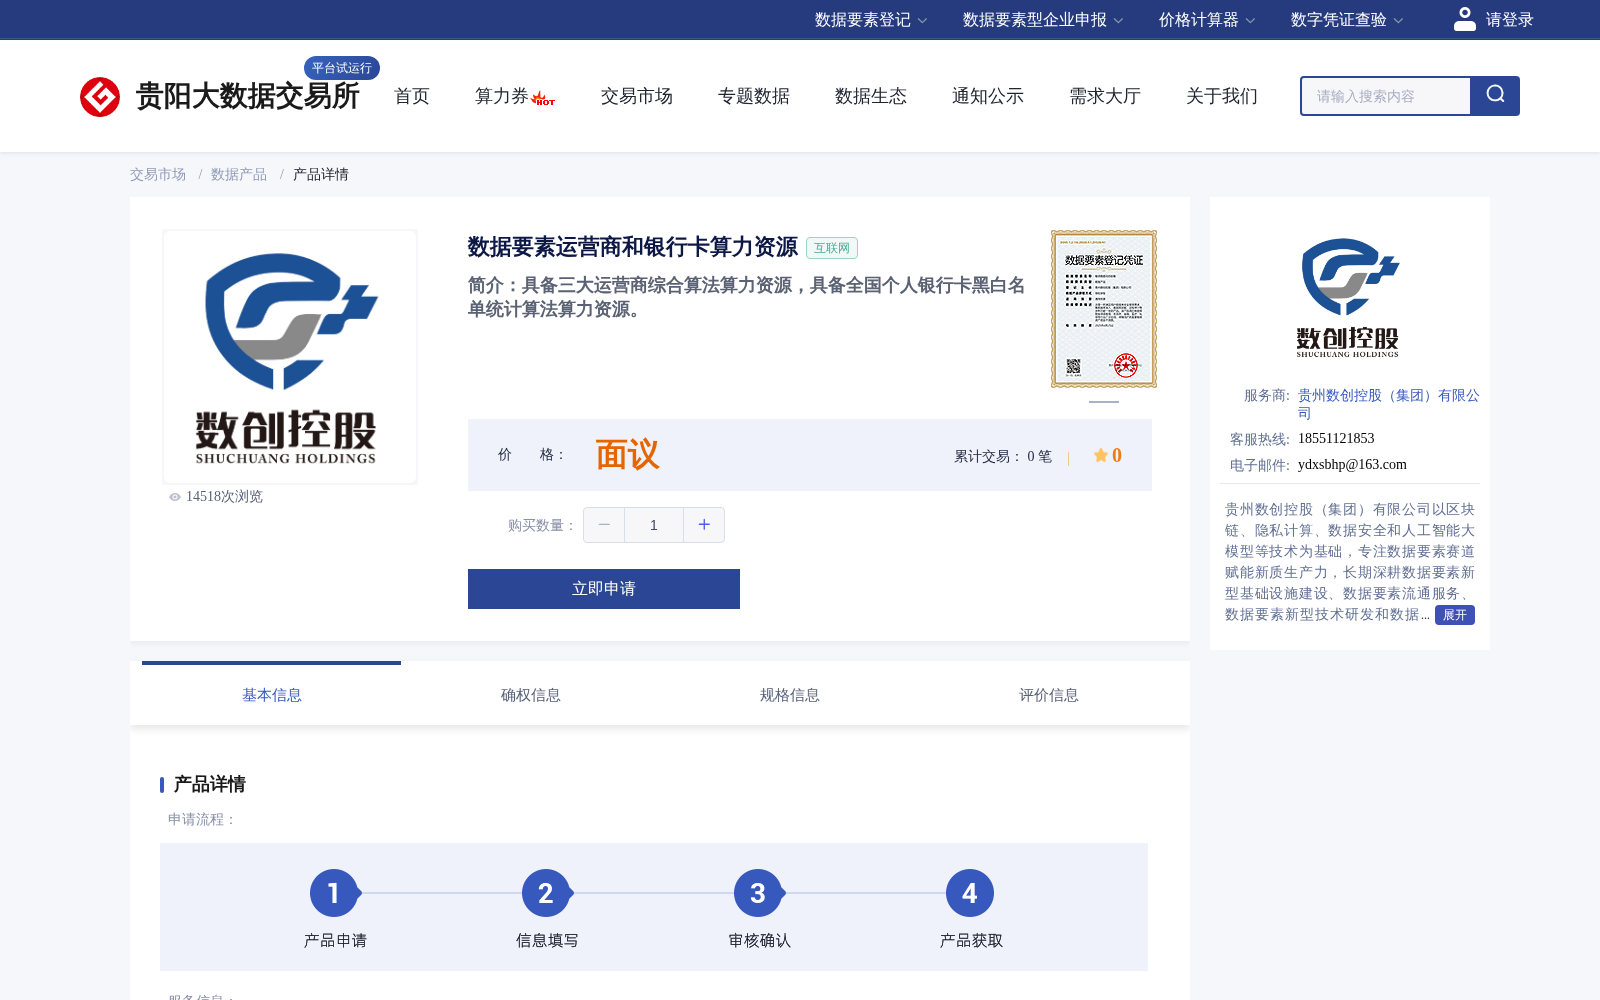The image size is (1600, 1000).
Task: Click step 2 信息填写 circle
Action: pyautogui.click(x=546, y=893)
